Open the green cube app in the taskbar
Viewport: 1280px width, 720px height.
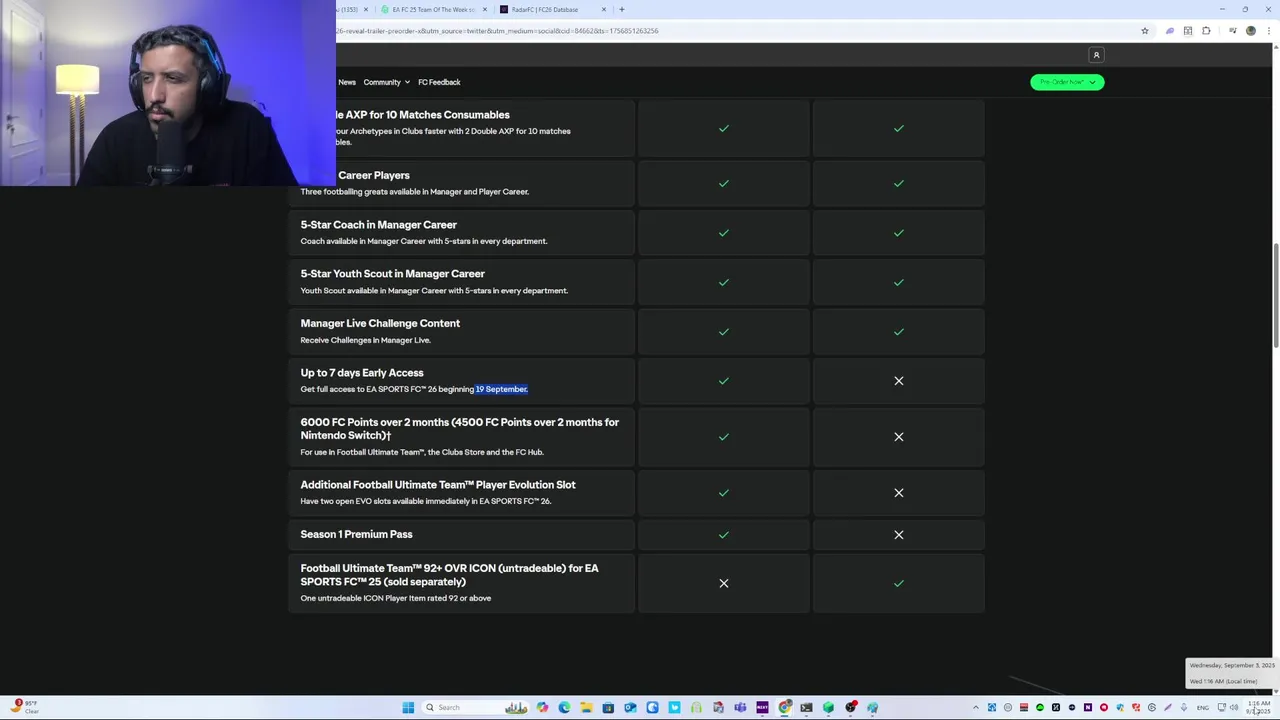pos(828,707)
